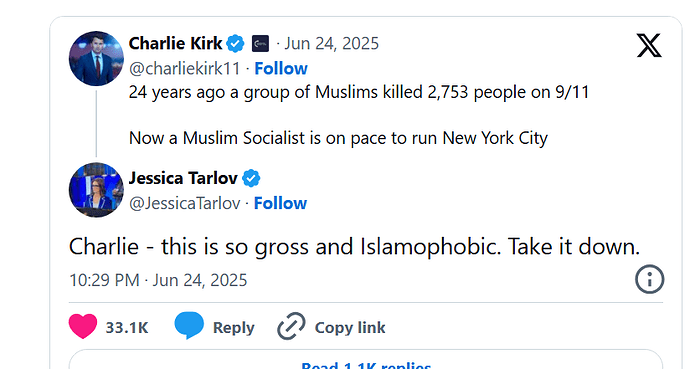
Task: Click Jessica Tarlov's verified badge
Action: 251,178
